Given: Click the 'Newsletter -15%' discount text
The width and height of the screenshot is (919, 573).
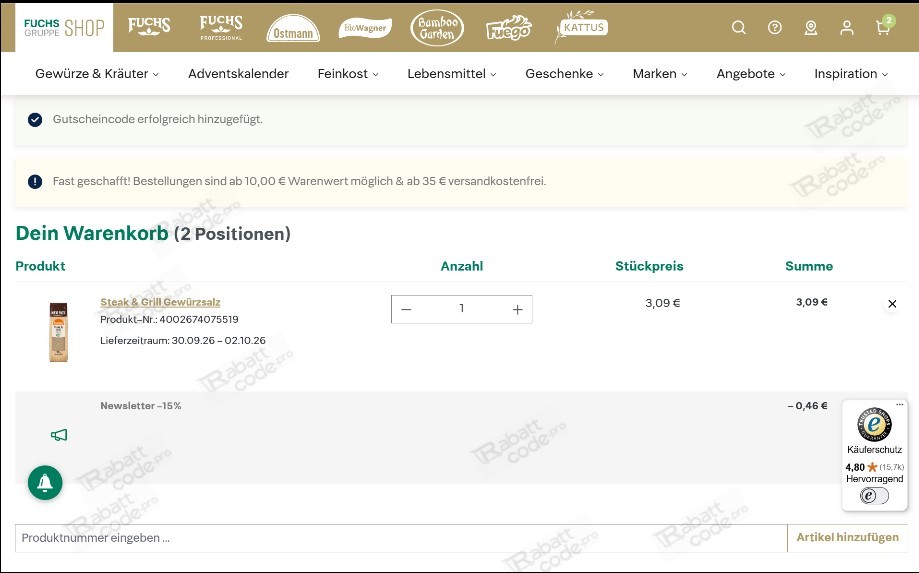Looking at the screenshot, I should pyautogui.click(x=141, y=405).
